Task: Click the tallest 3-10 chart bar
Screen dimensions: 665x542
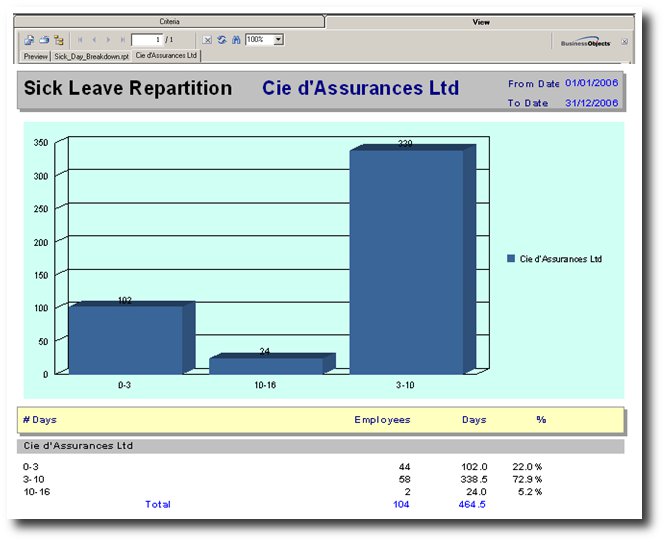Action: 405,260
